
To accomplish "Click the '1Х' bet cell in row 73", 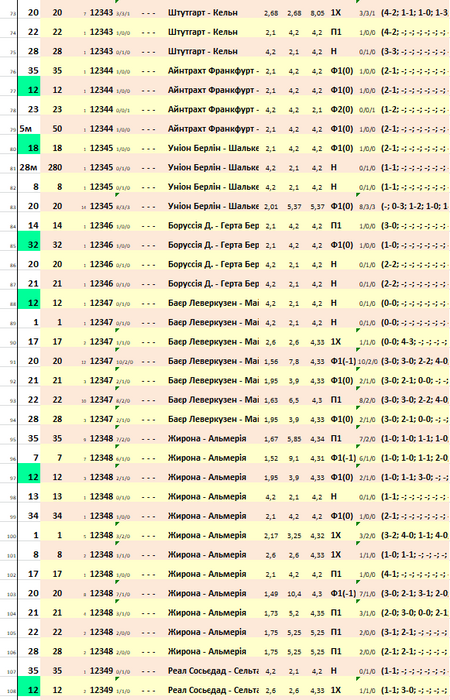I will [336, 13].
